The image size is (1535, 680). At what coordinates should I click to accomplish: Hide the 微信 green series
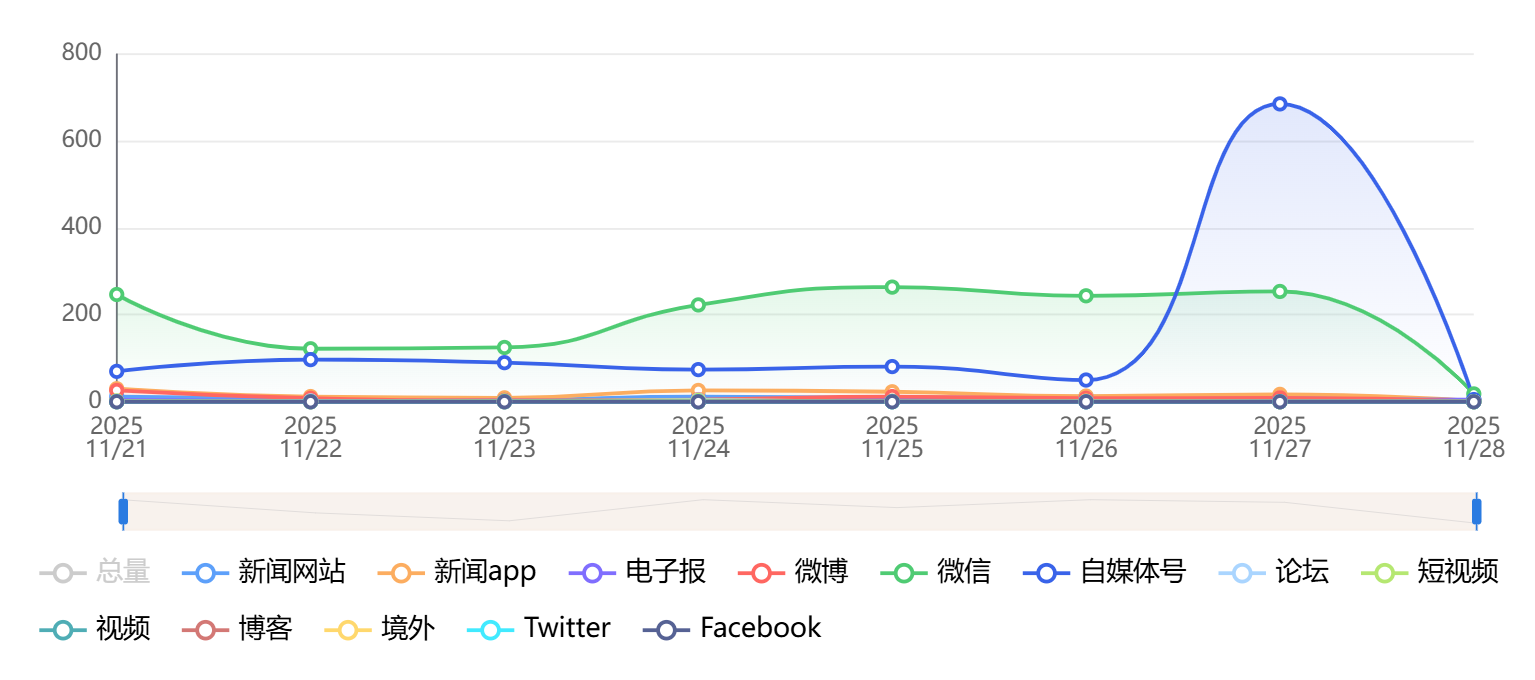[935, 573]
